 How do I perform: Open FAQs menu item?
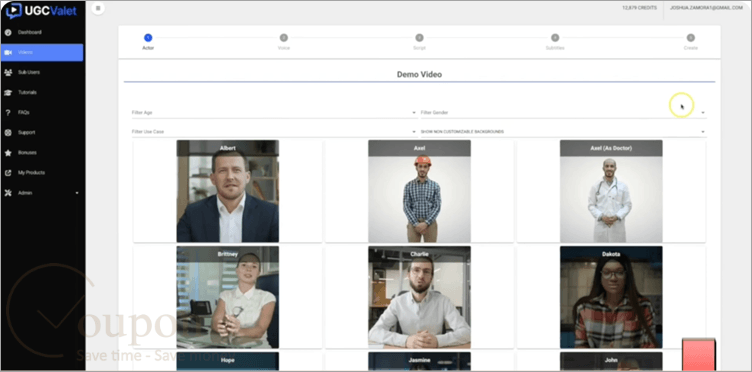pos(42,113)
